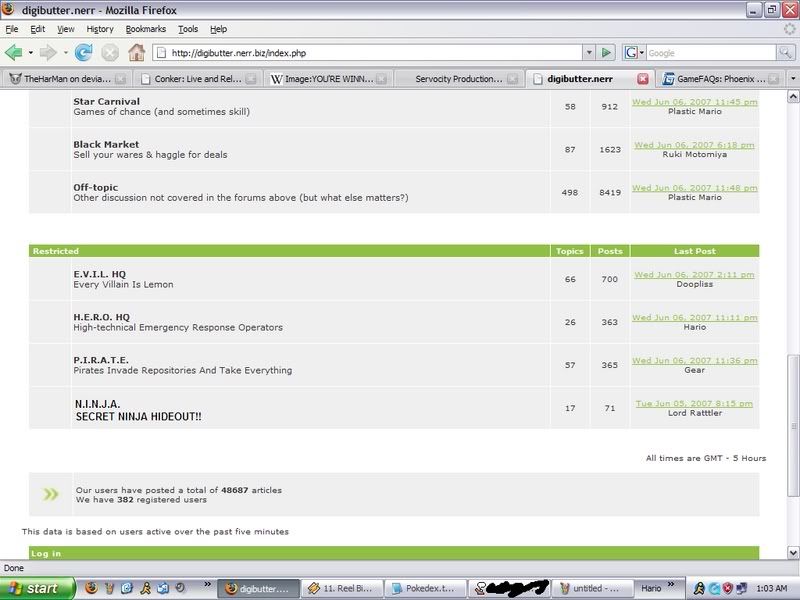800x600 pixels.
Task: Open the Tools menu
Action: click(x=188, y=30)
